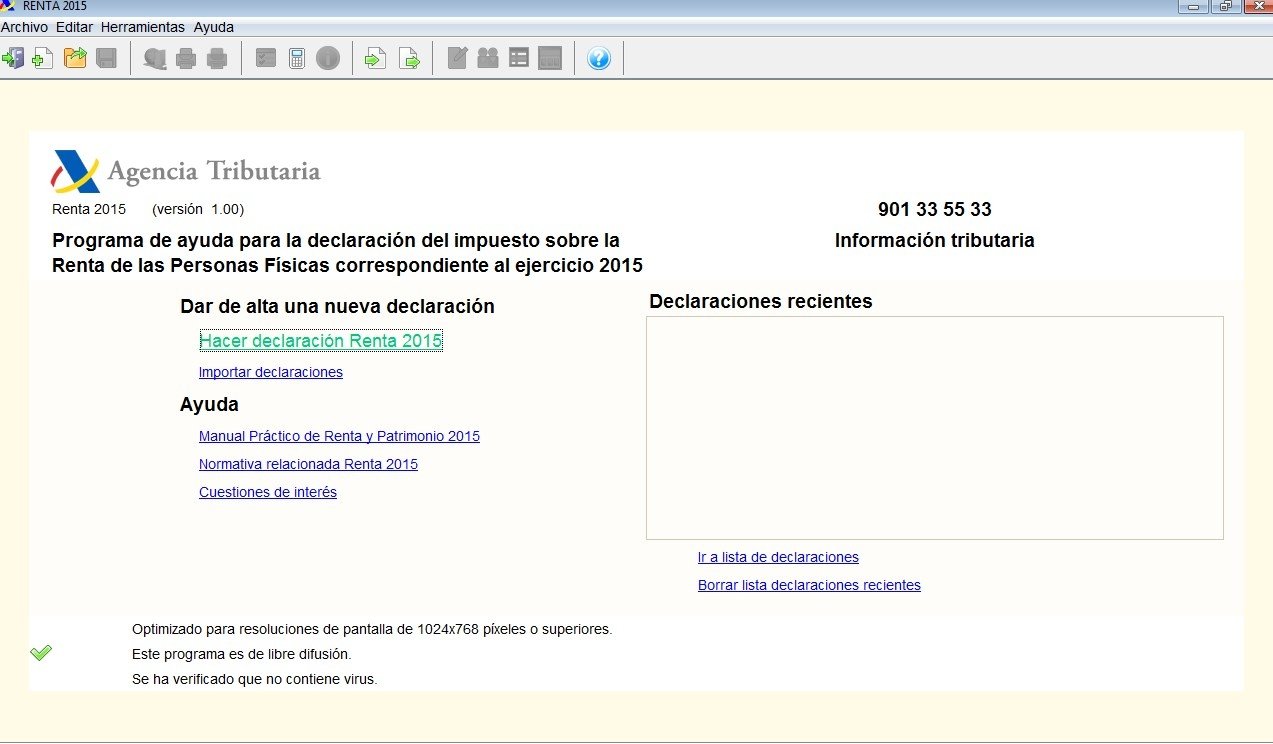The height and width of the screenshot is (744, 1273).
Task: Click the import document icon with arrow entering
Action: 375,58
